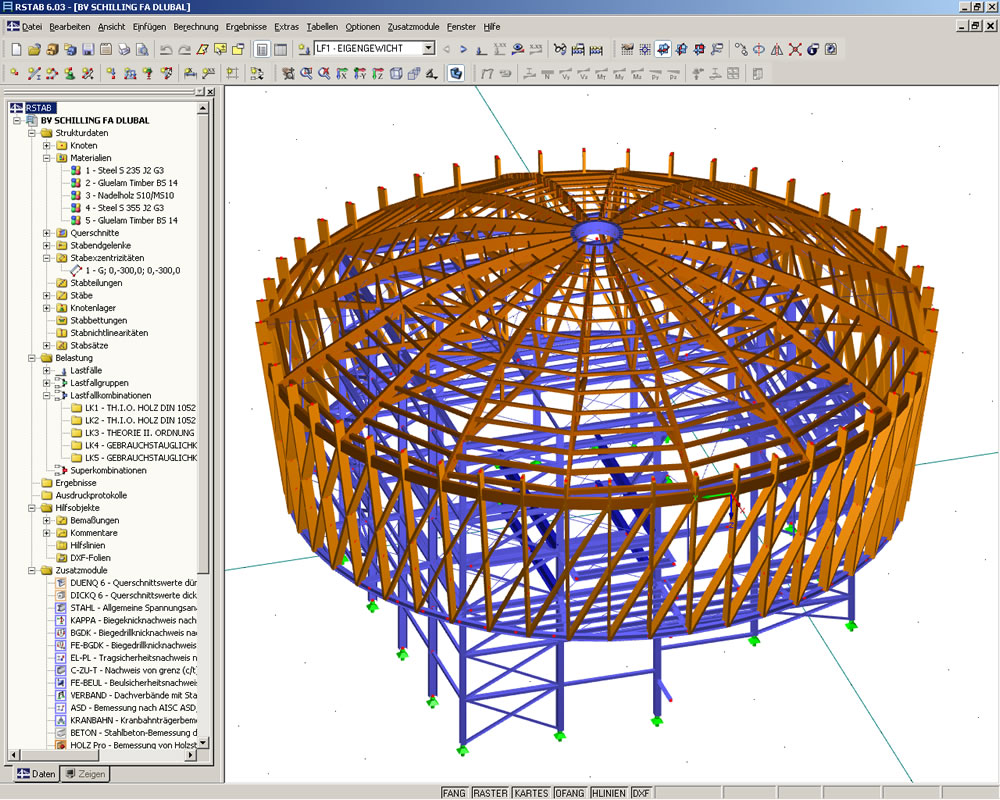Screen dimensions: 1000x800
Task: Collapse the Strukturdaten tree node
Action: click(31, 133)
